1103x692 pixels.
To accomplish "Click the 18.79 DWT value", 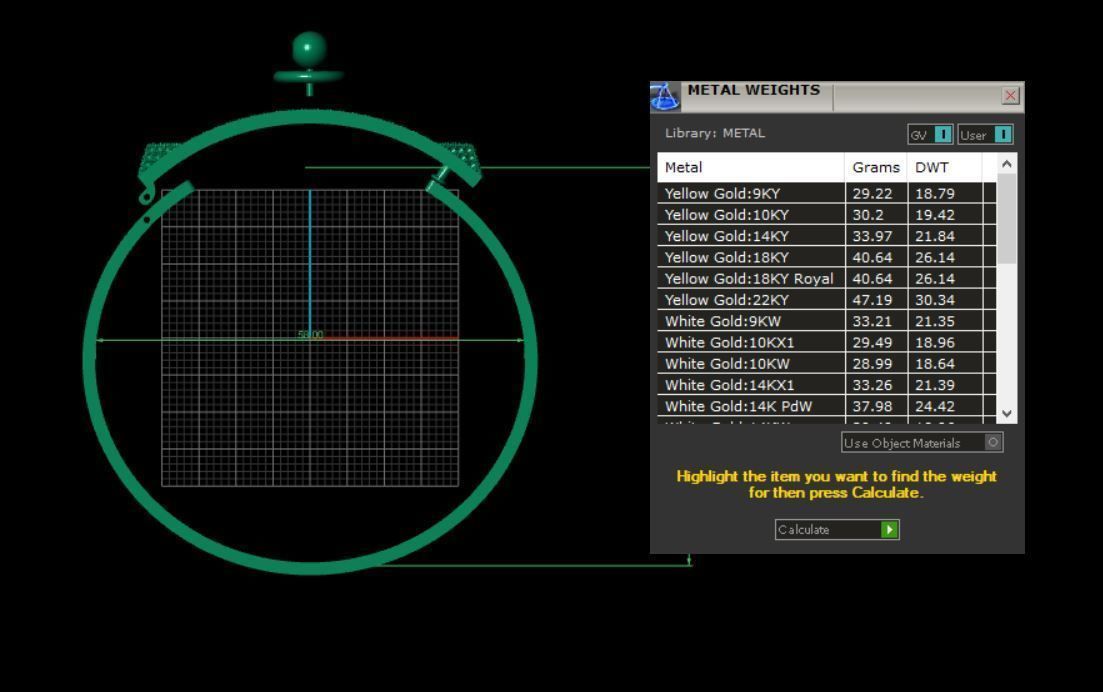I will click(935, 193).
